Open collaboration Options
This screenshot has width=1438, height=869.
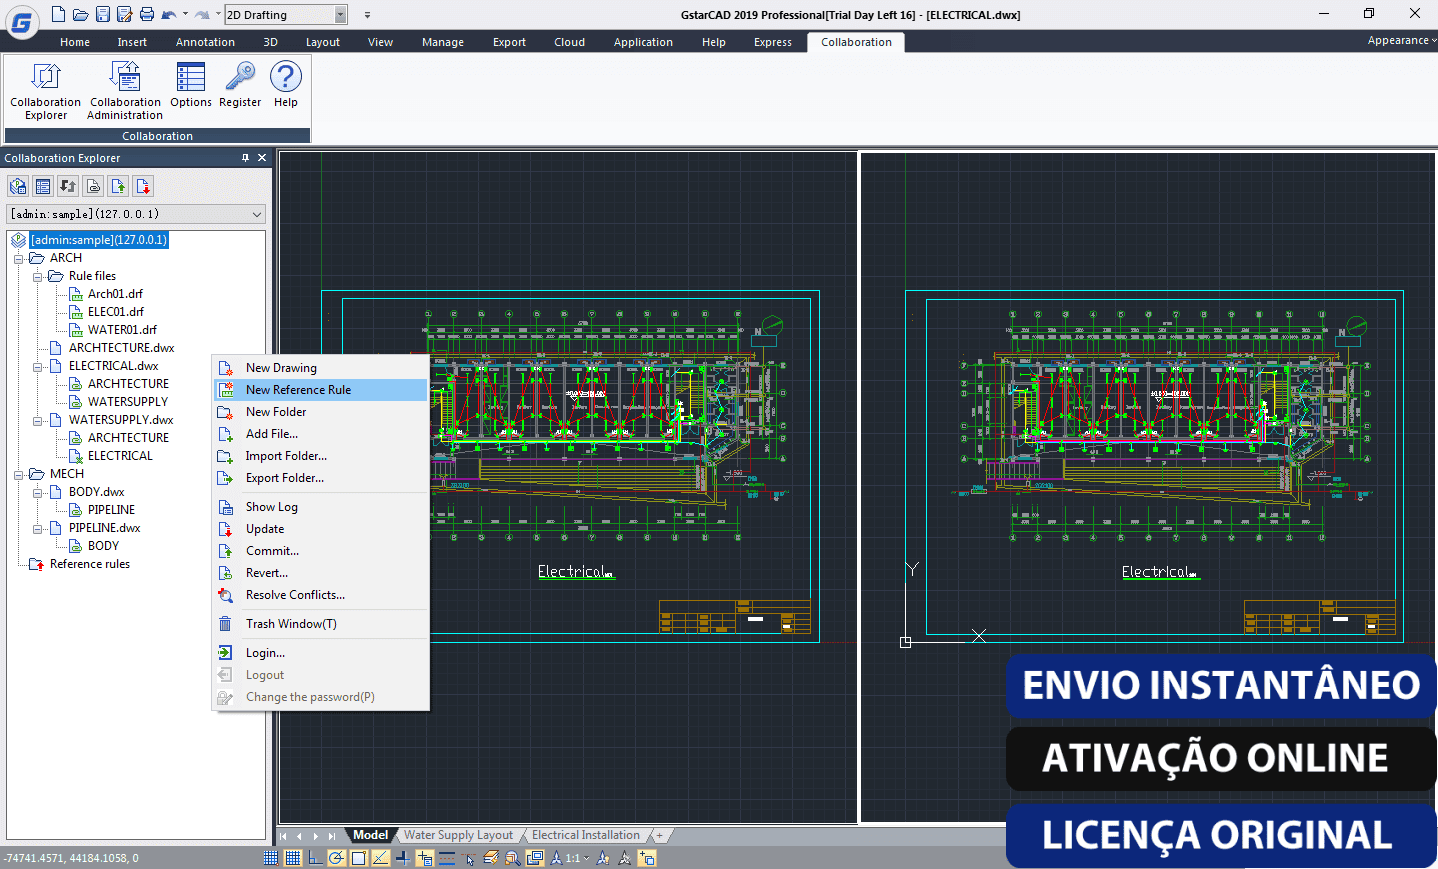(190, 85)
